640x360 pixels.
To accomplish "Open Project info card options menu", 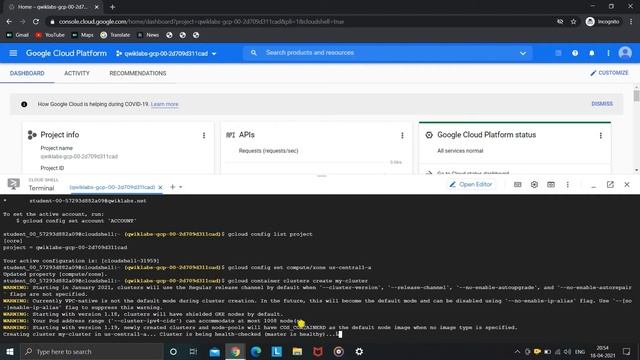I will click(204, 136).
